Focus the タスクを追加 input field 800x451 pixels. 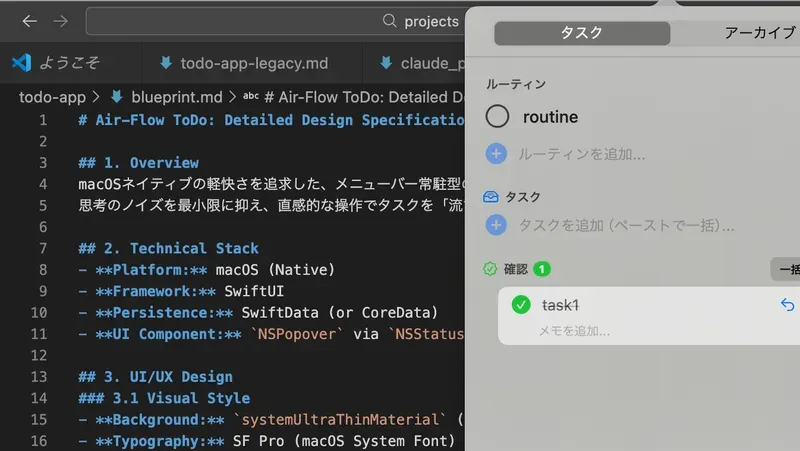627,226
